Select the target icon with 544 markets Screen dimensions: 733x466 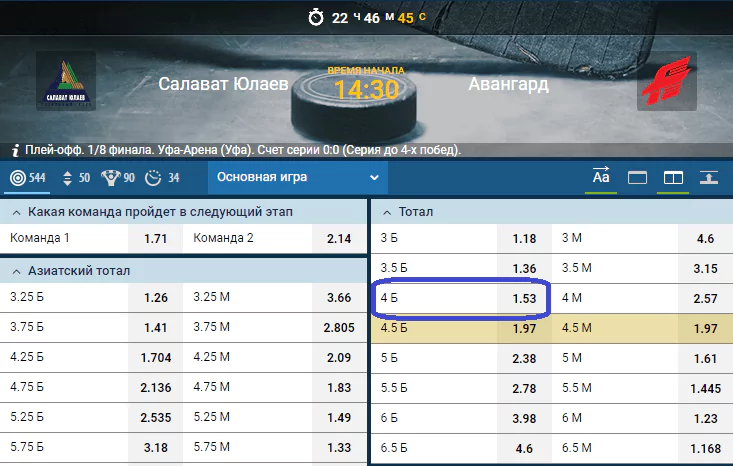(x=28, y=178)
